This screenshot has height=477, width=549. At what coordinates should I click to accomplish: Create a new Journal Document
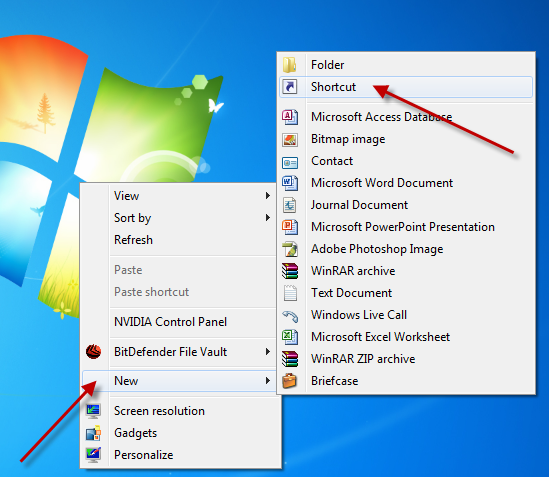(406, 205)
